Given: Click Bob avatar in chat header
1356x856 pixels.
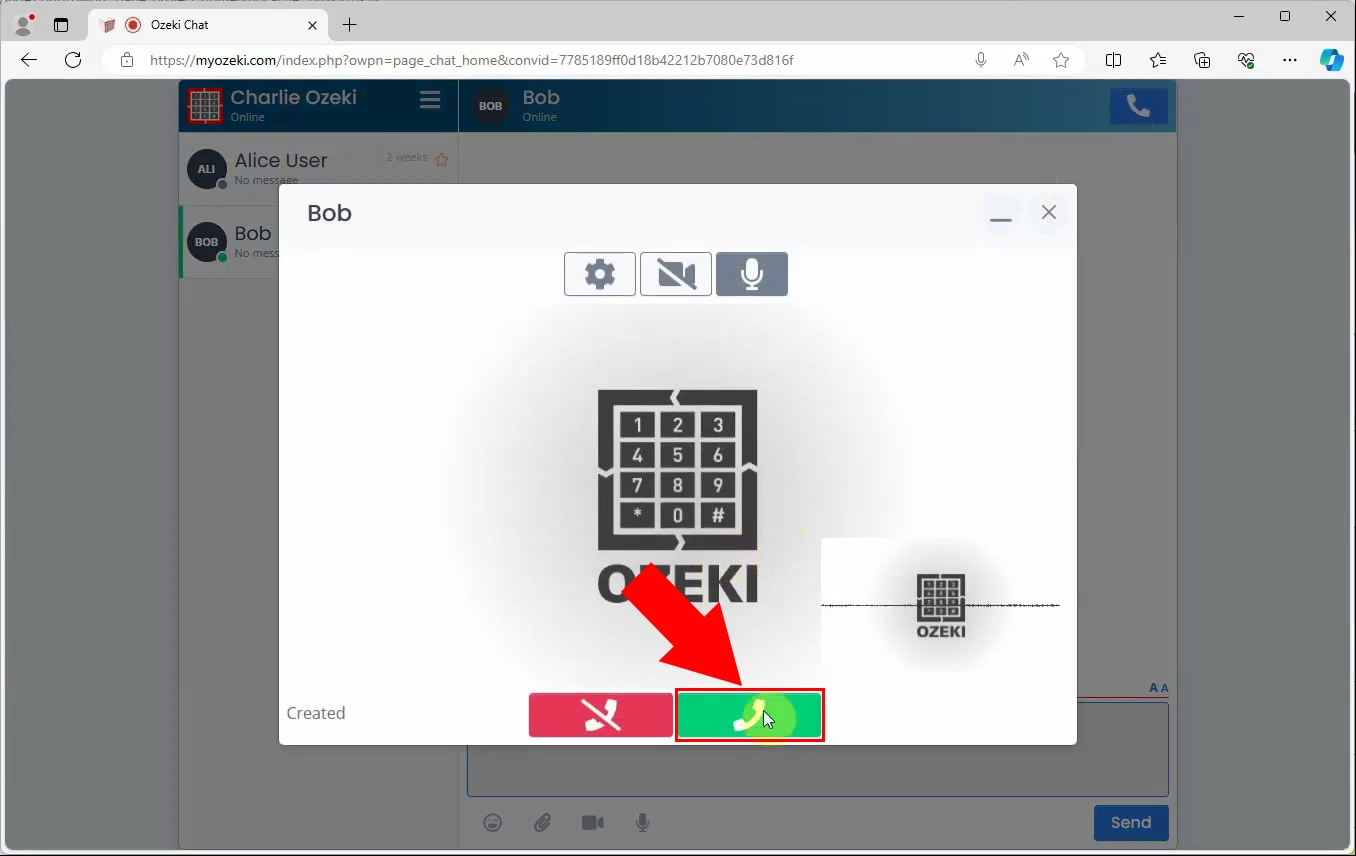Looking at the screenshot, I should pos(490,105).
